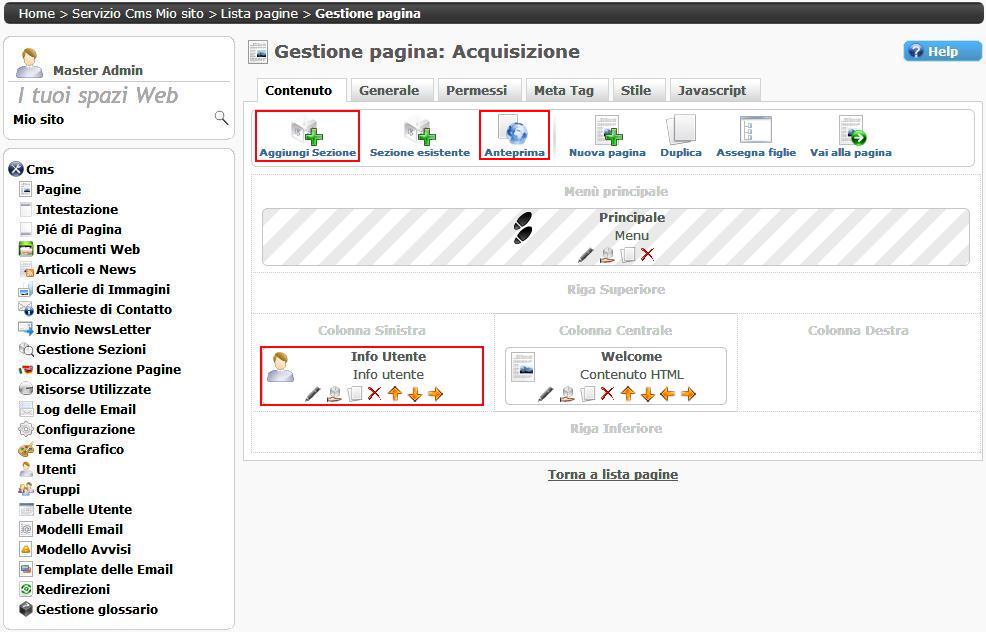The width and height of the screenshot is (986, 632).
Task: Click the Sezione esistente icon
Action: pyautogui.click(x=419, y=135)
